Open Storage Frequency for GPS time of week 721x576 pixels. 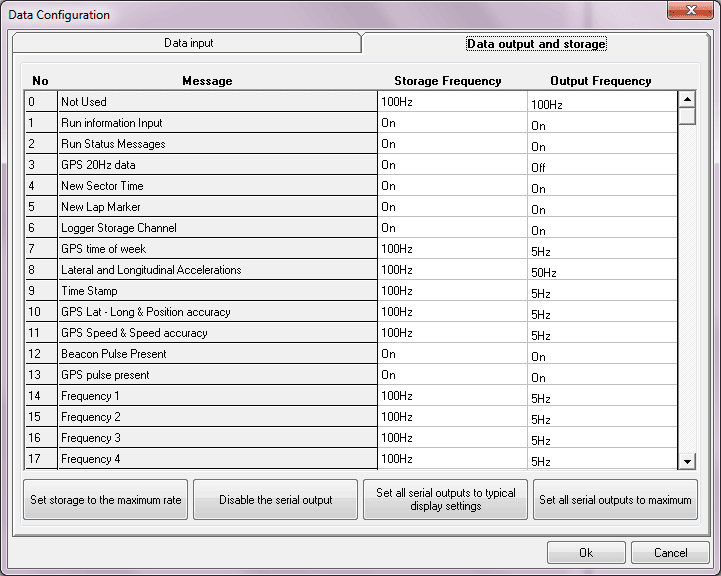[451, 249]
